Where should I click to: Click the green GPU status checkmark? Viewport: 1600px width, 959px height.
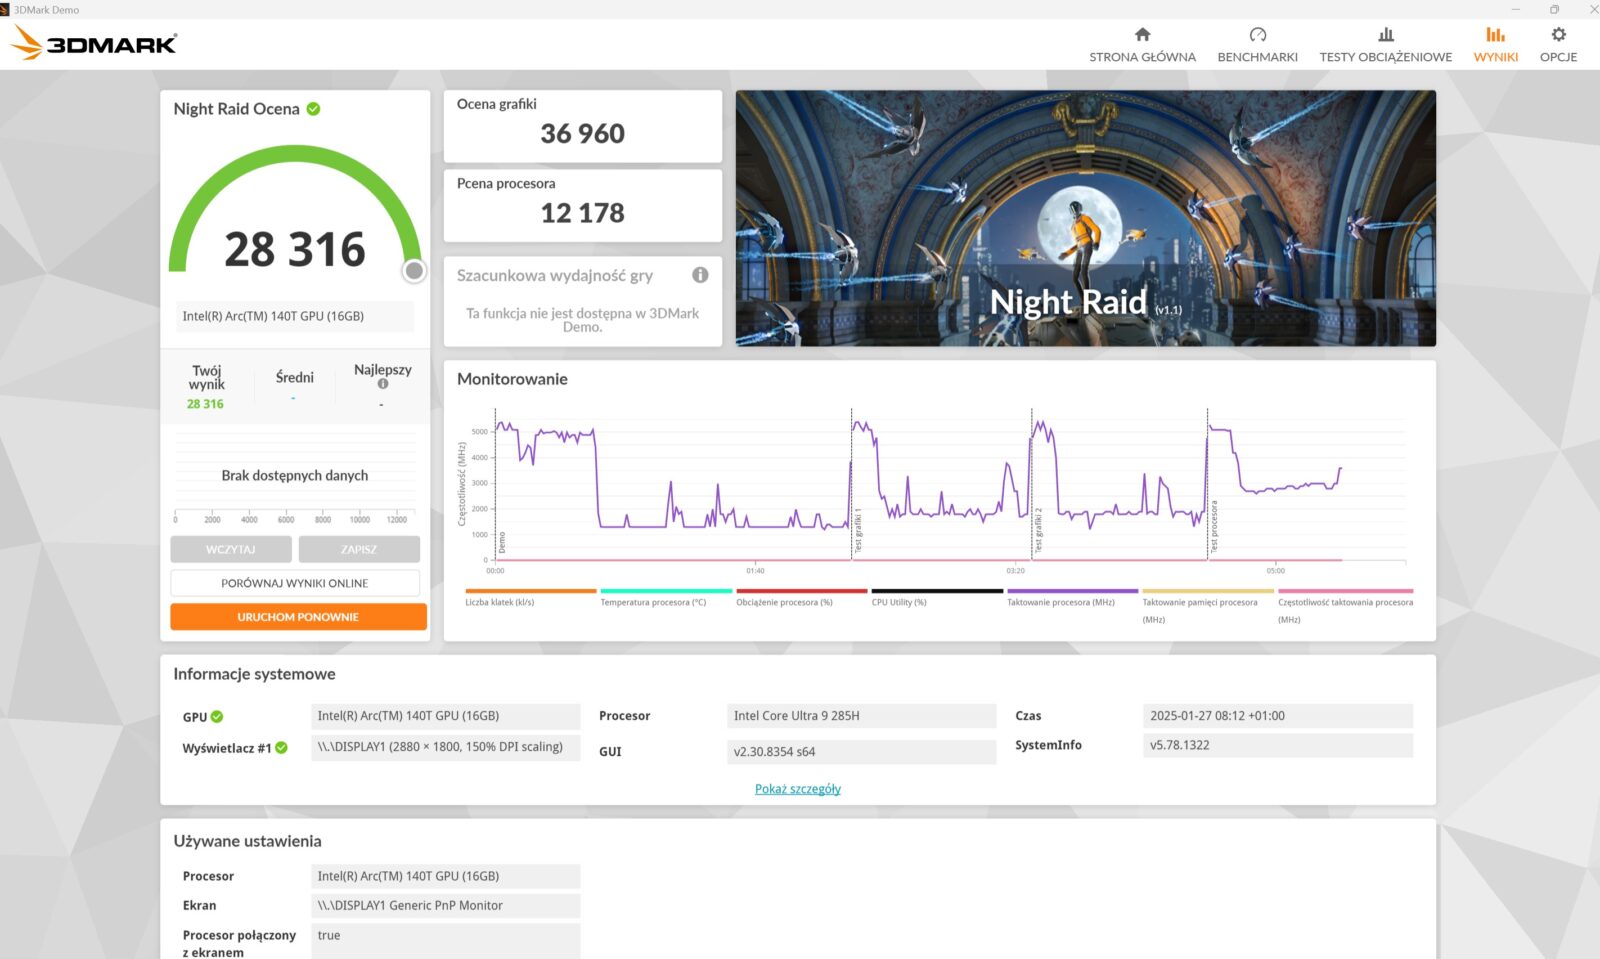click(217, 717)
